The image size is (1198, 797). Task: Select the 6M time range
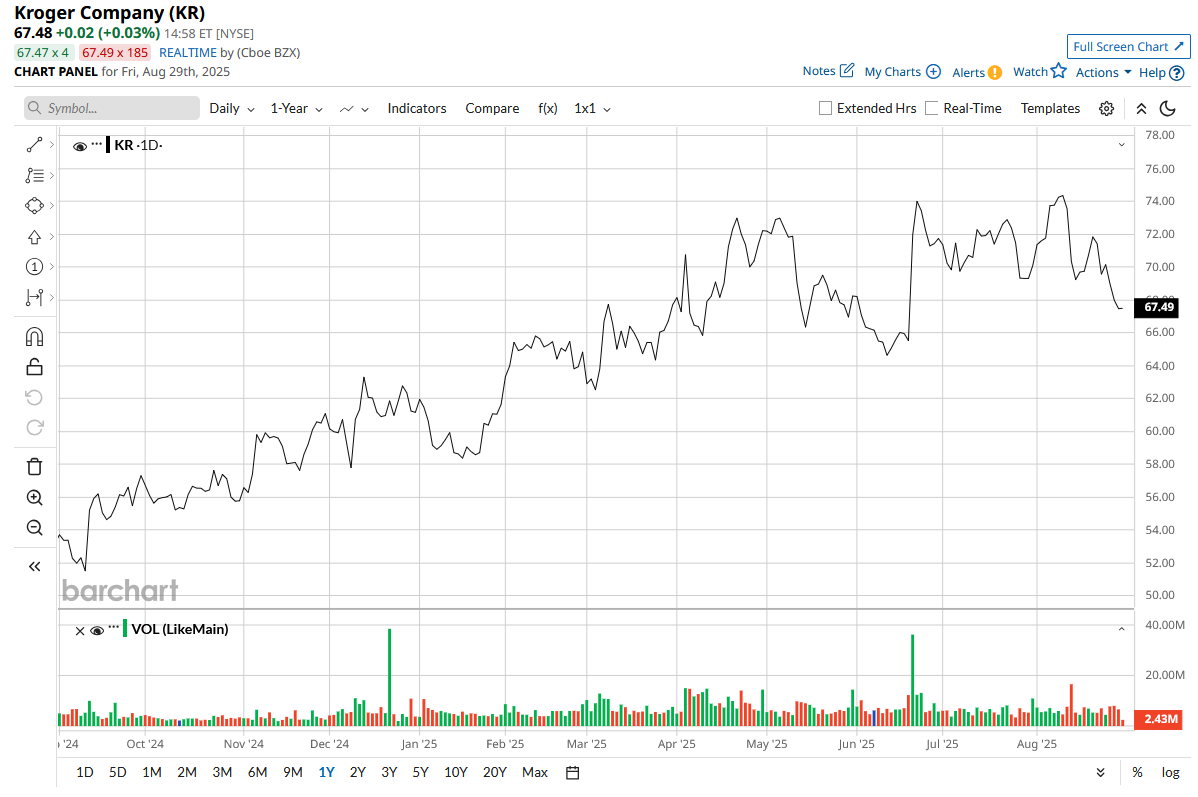point(257,773)
